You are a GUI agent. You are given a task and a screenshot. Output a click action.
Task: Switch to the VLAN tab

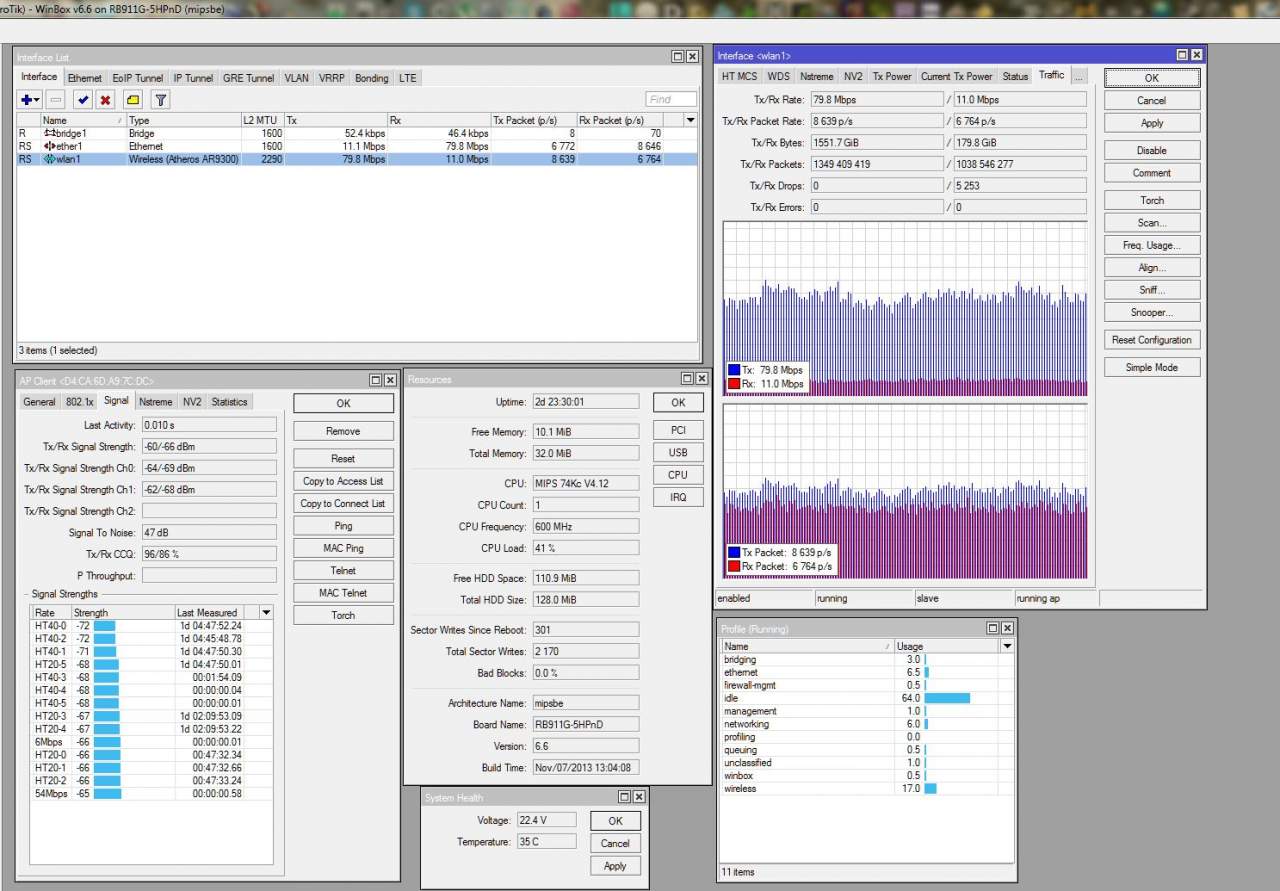click(296, 78)
